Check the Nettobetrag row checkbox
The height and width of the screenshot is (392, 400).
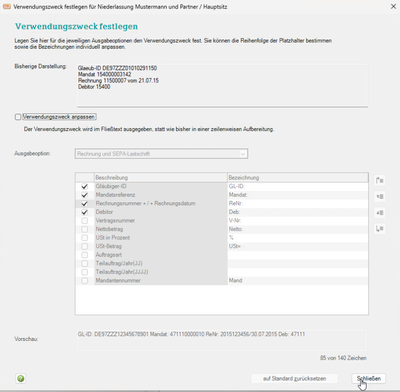pyautogui.click(x=85, y=229)
